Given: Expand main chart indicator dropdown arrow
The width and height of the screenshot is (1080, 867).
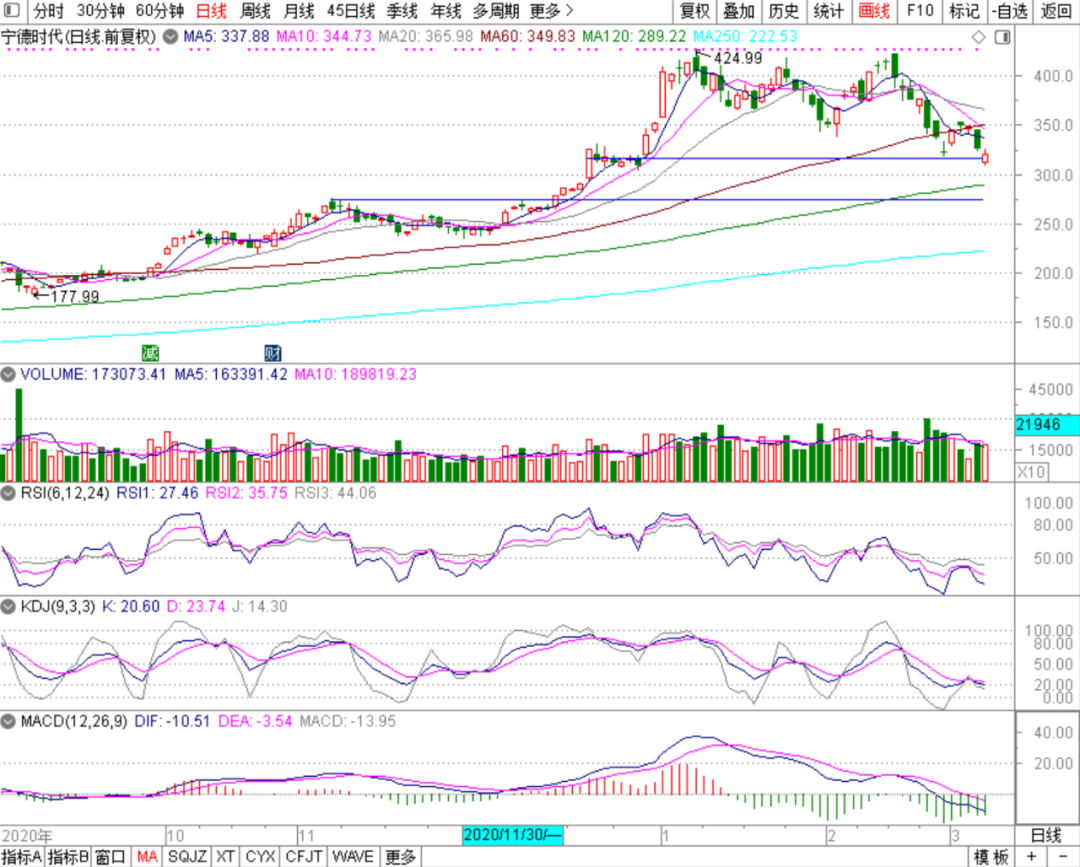Looking at the screenshot, I should [x=170, y=37].
